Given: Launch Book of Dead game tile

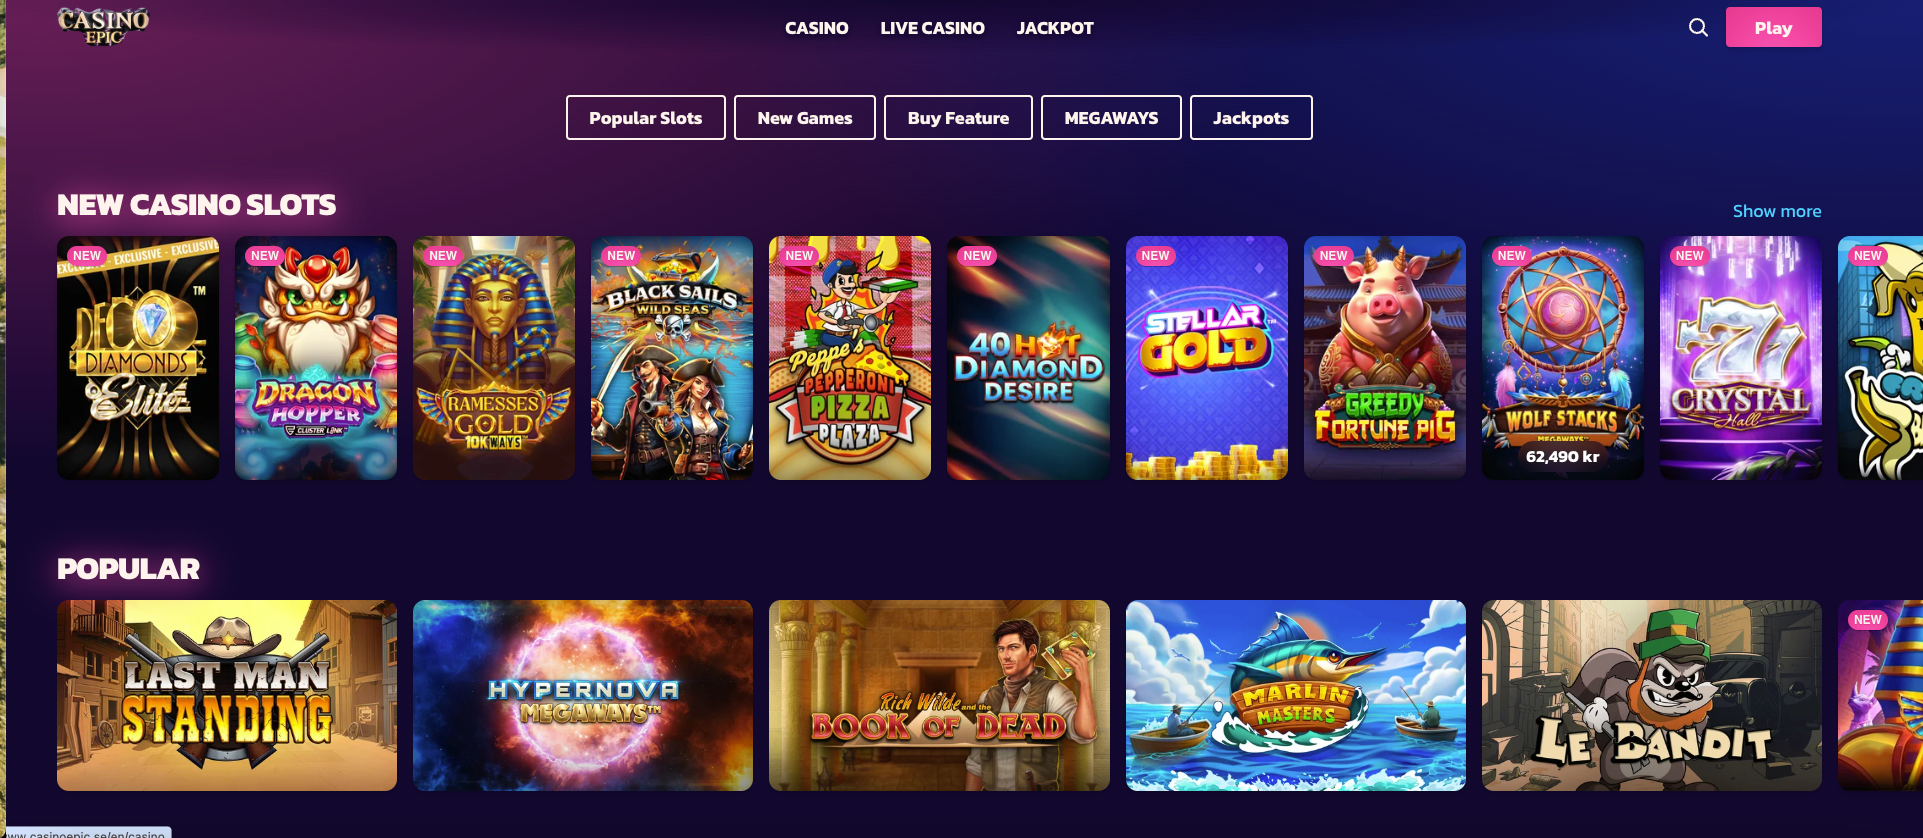Looking at the screenshot, I should (939, 695).
